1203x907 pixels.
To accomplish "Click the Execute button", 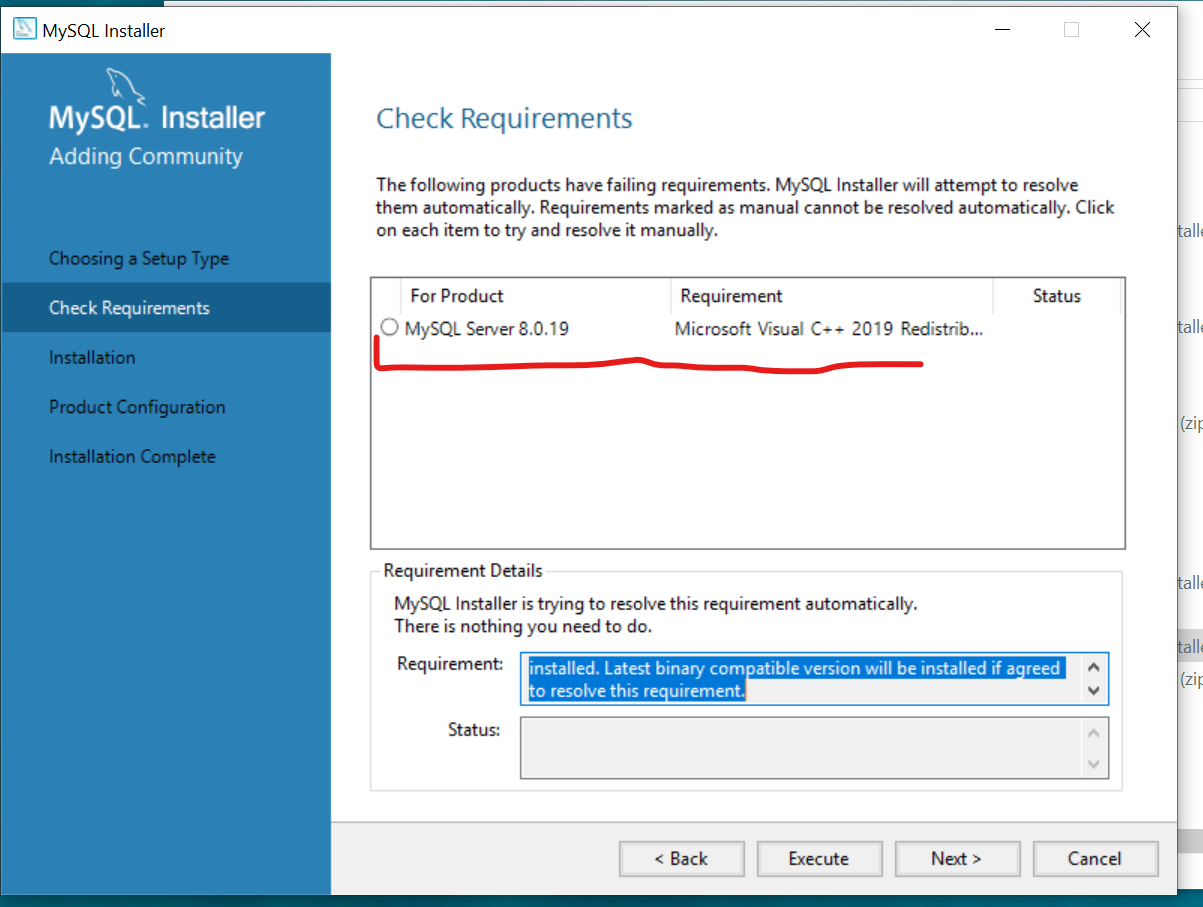I will [819, 858].
